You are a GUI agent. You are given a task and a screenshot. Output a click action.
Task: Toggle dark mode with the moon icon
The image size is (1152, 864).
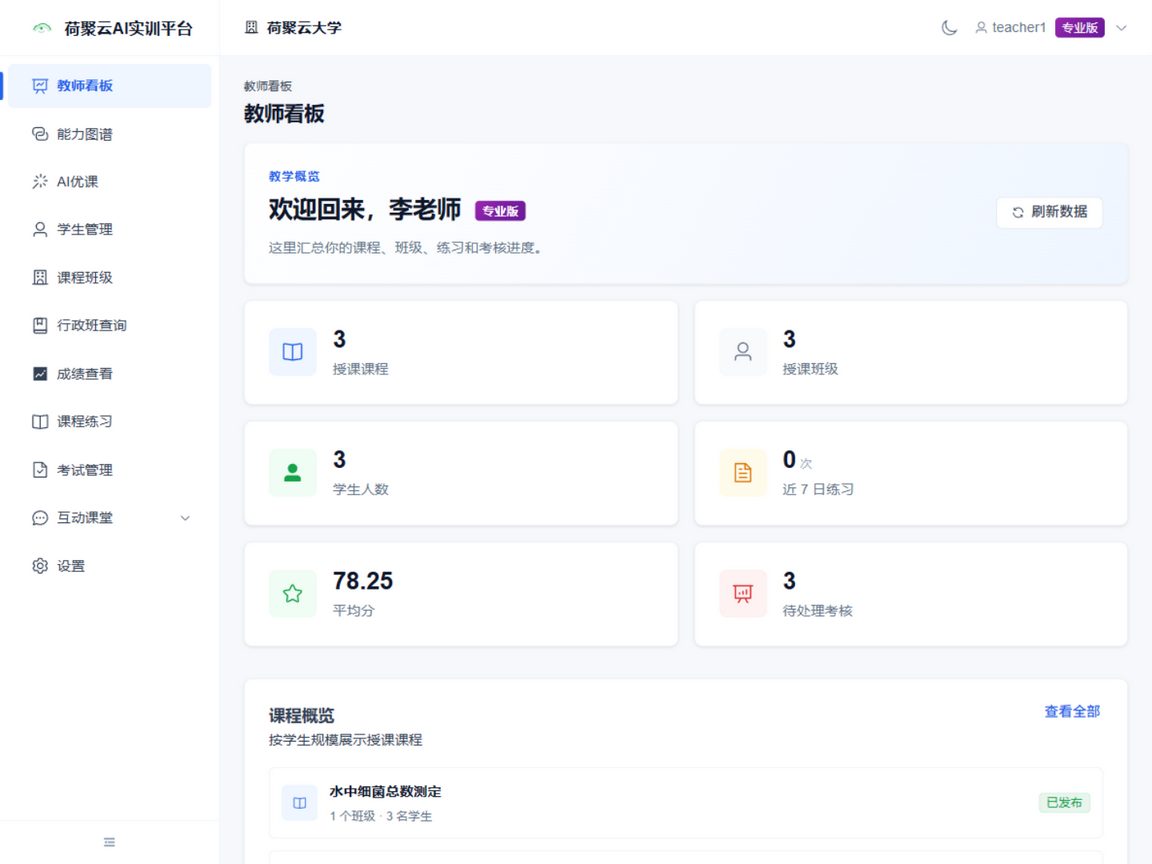pos(949,28)
